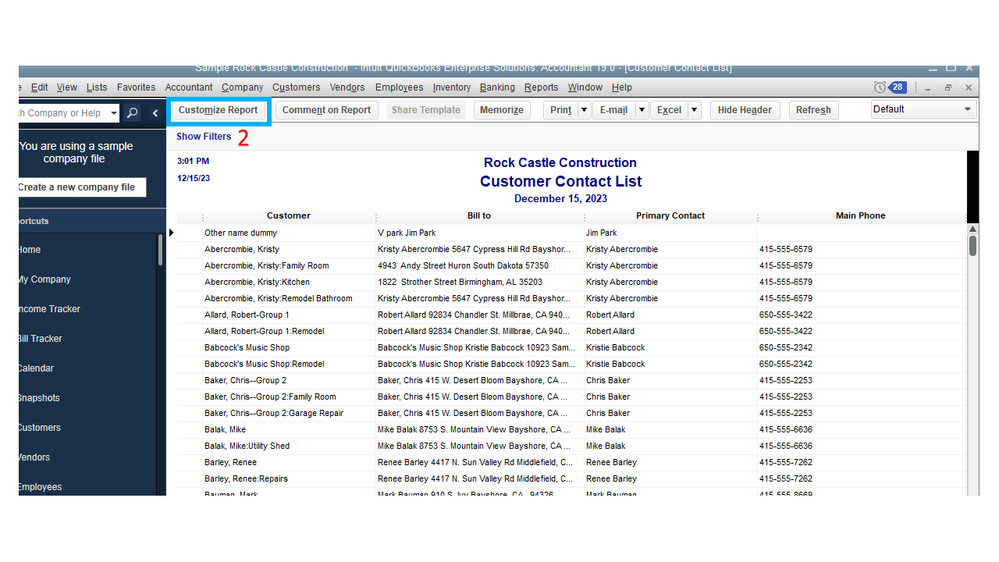Viewport: 999px width, 562px height.
Task: Click the Customize Report button
Action: pos(218,110)
